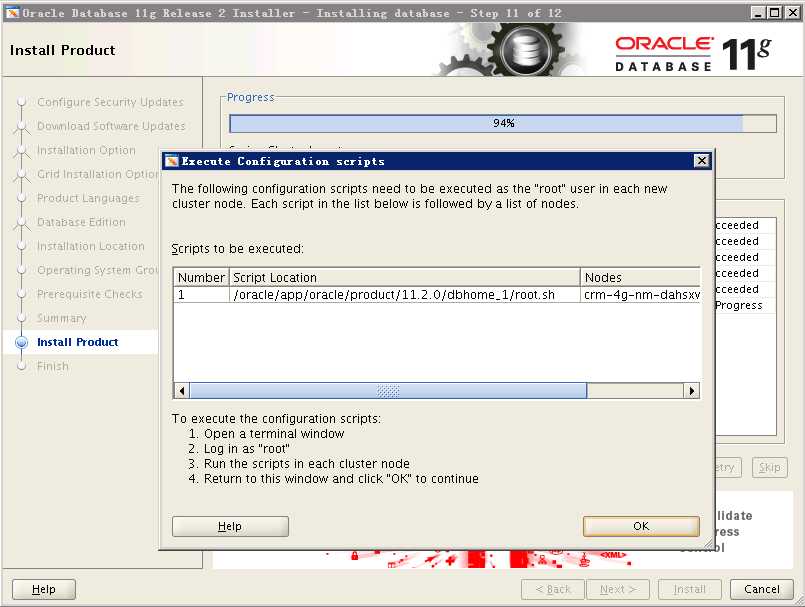The image size is (805, 607).
Task: Click the 'Scripts to be executed:' label
Action: tap(238, 249)
